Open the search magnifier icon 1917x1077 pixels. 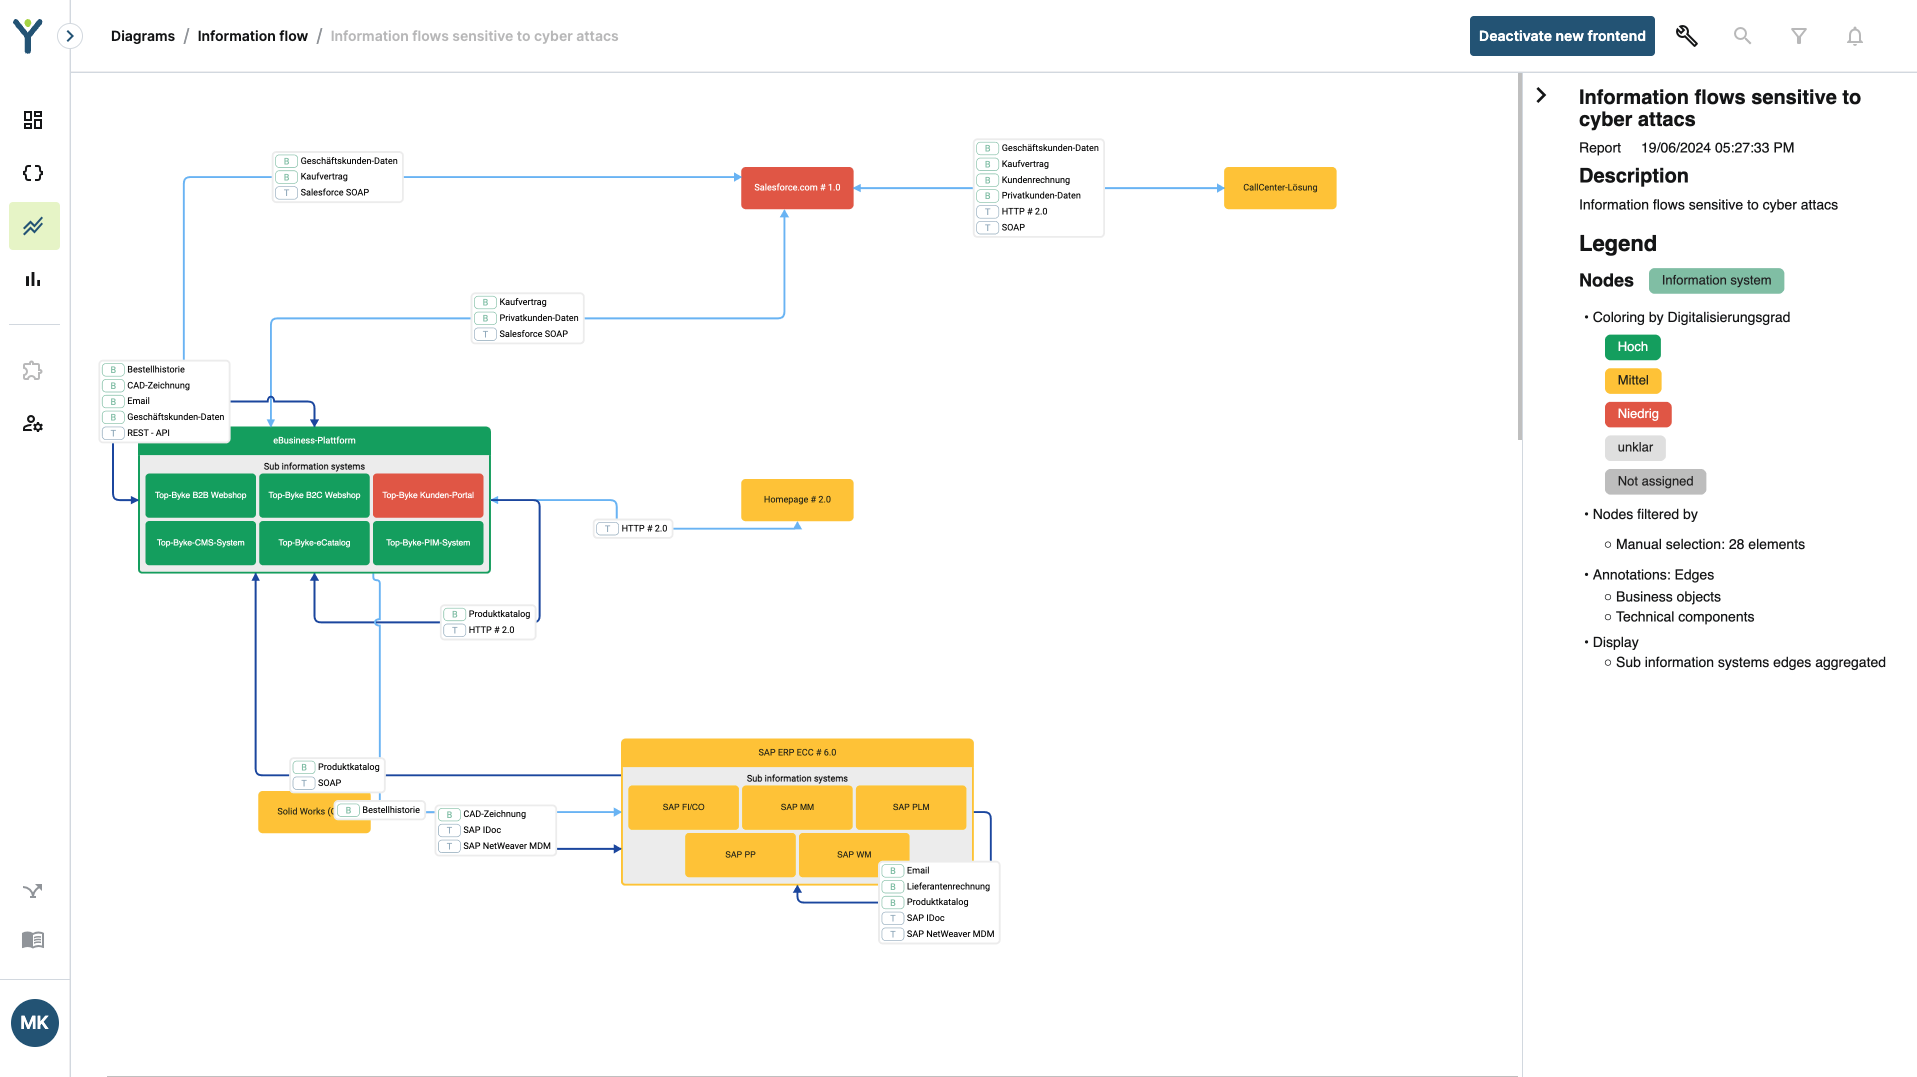point(1742,36)
